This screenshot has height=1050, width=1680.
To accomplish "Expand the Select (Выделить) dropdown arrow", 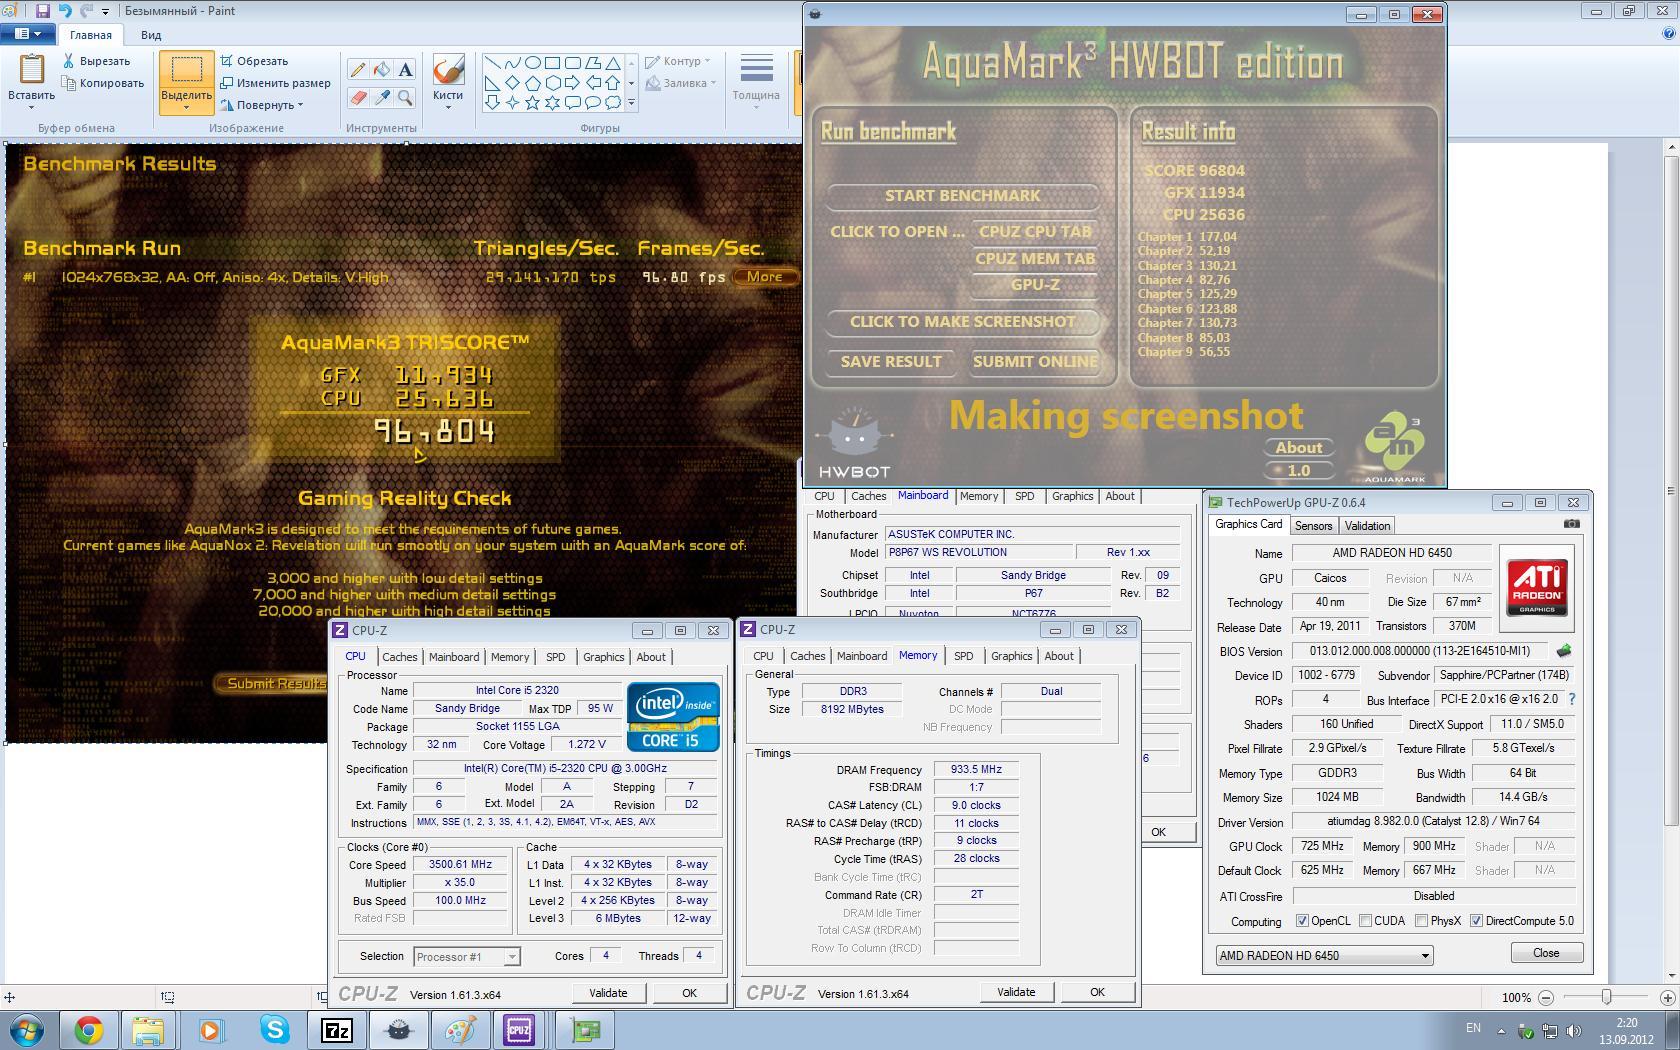I will click(x=186, y=106).
